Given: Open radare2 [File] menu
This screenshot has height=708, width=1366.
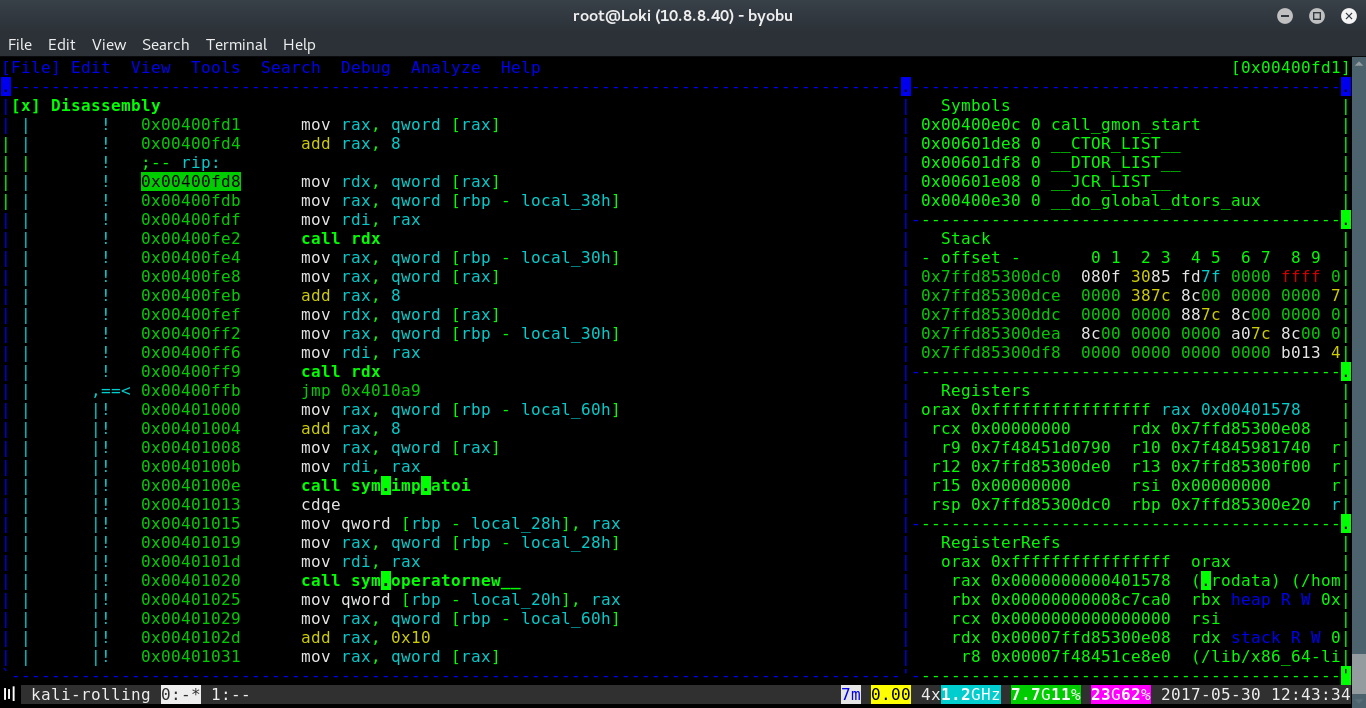Looking at the screenshot, I should [31, 68].
